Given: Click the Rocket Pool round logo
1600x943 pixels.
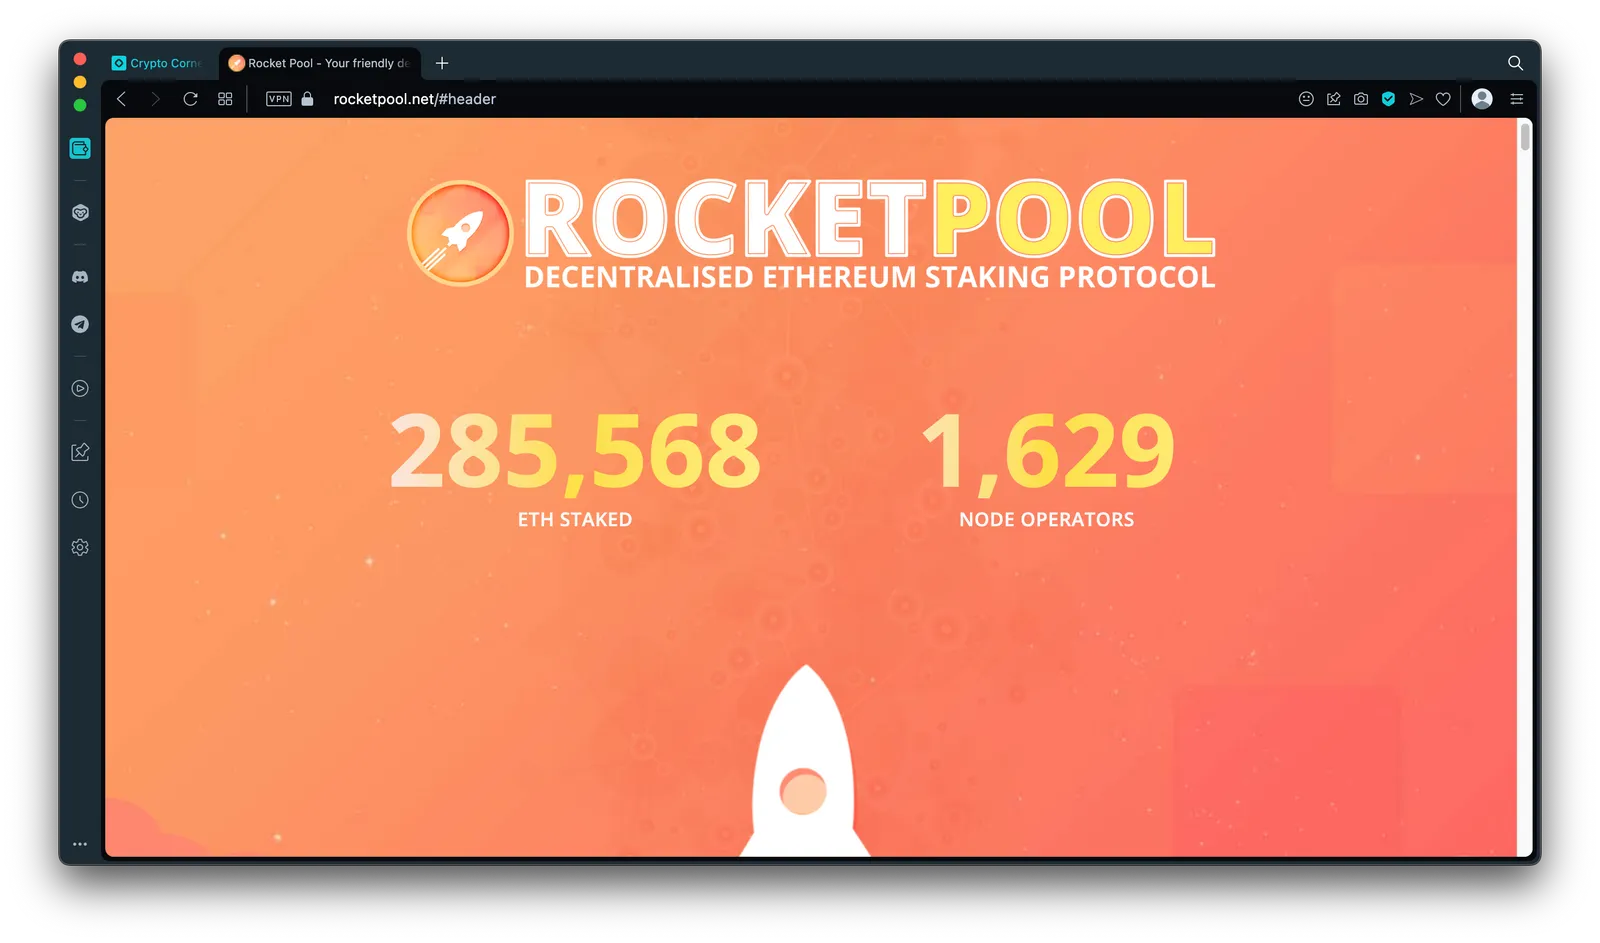Looking at the screenshot, I should pos(460,234).
